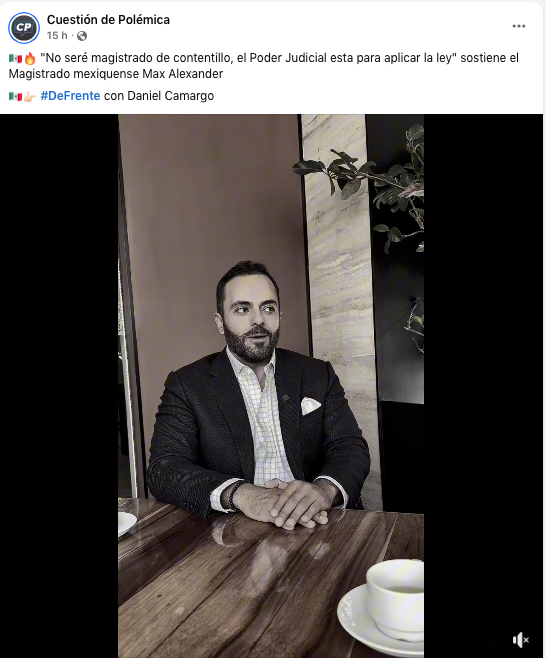Open the three-dot post options menu
The image size is (546, 658).
pos(519,26)
